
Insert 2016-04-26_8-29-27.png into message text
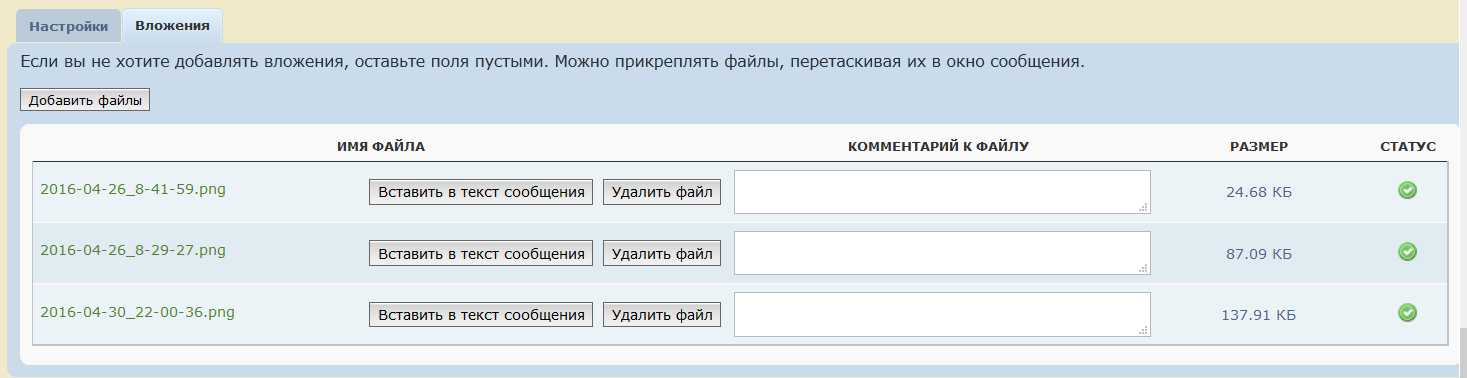481,254
